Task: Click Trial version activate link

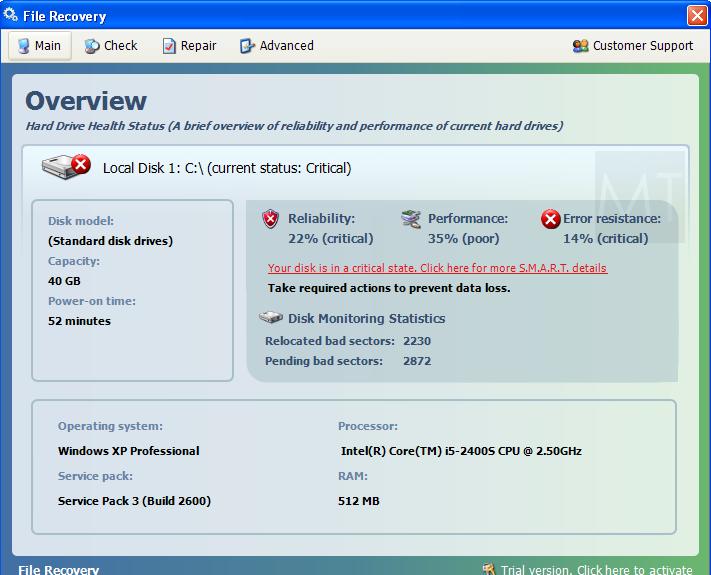Action: coord(596,570)
